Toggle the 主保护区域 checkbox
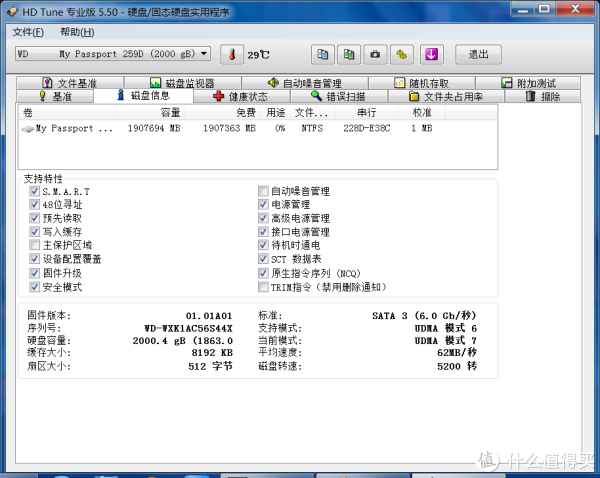The image size is (600, 478). point(34,245)
